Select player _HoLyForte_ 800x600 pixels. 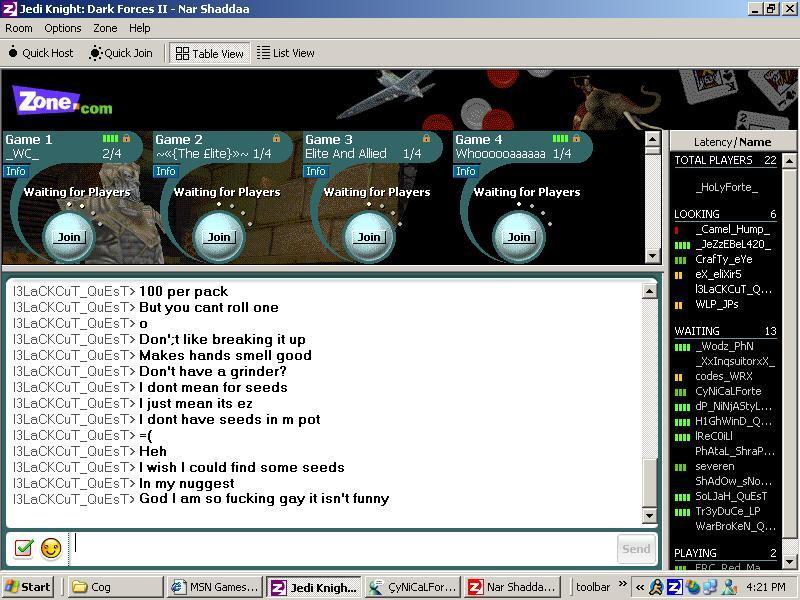(x=727, y=187)
